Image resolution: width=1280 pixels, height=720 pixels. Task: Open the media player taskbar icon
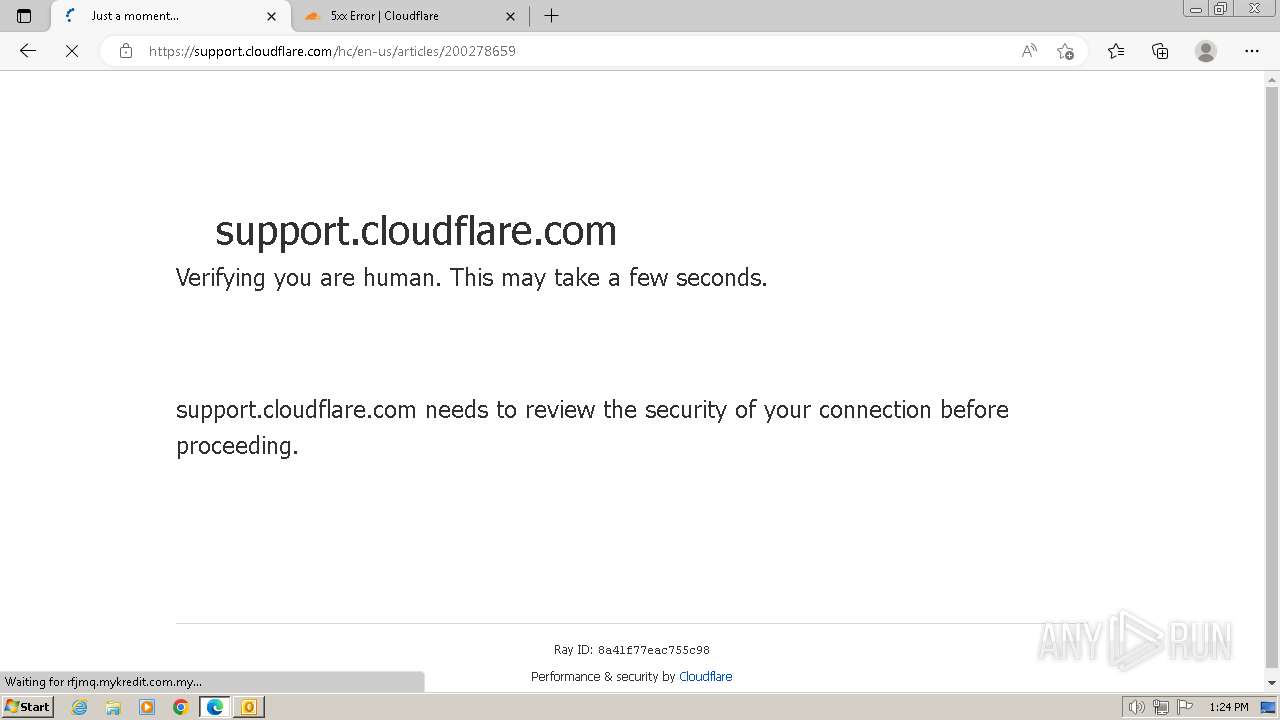(147, 707)
